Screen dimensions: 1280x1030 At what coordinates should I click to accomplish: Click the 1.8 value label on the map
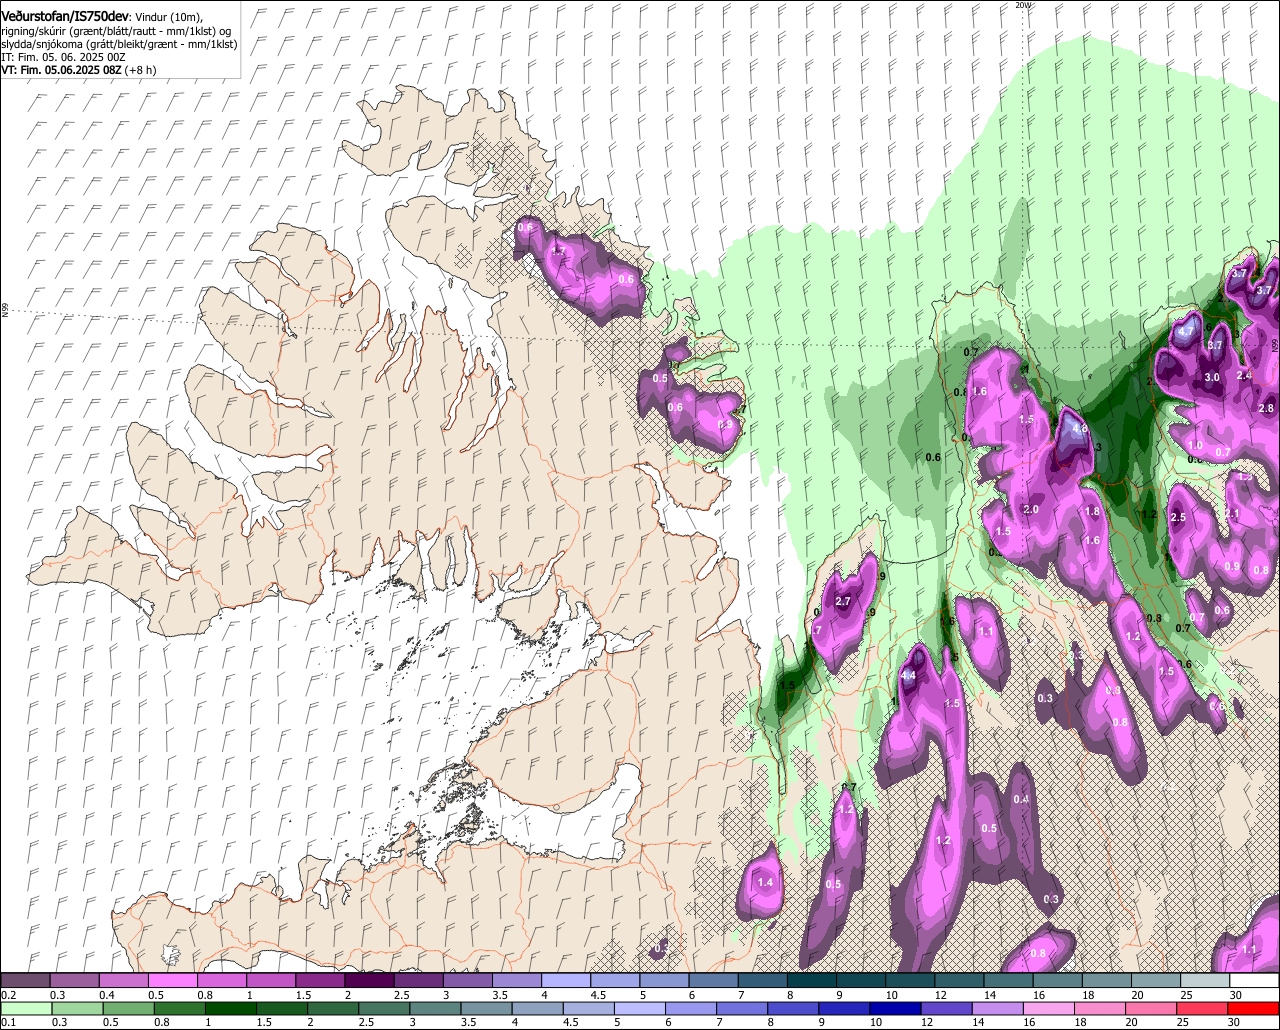click(1092, 511)
